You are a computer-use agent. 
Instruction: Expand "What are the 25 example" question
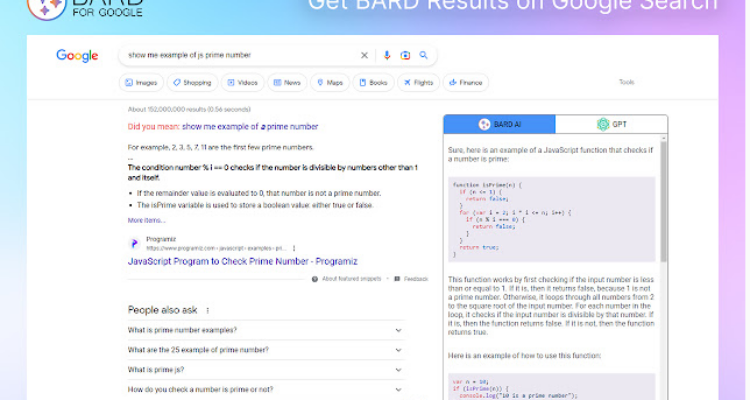point(398,350)
